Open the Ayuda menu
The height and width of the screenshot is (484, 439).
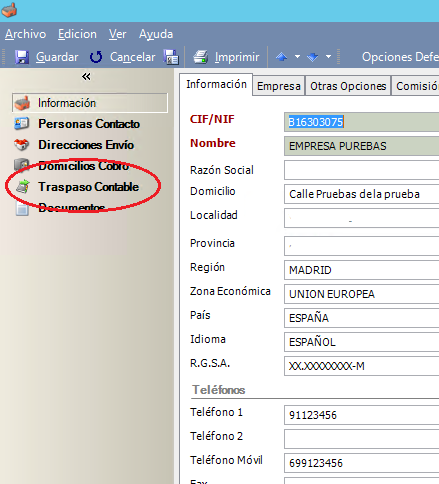tap(156, 34)
